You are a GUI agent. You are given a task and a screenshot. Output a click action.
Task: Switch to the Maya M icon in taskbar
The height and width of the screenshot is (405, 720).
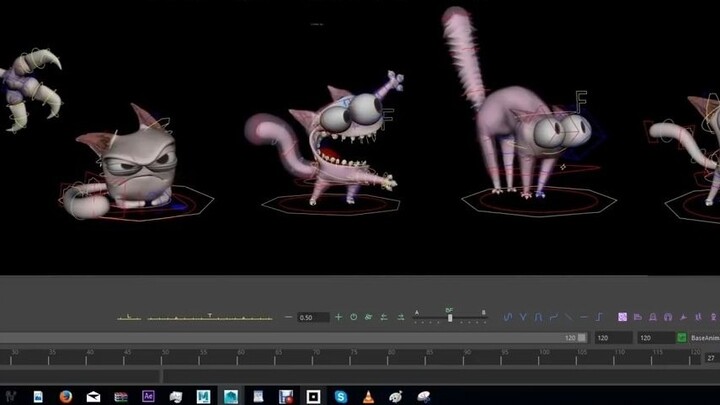(x=203, y=396)
